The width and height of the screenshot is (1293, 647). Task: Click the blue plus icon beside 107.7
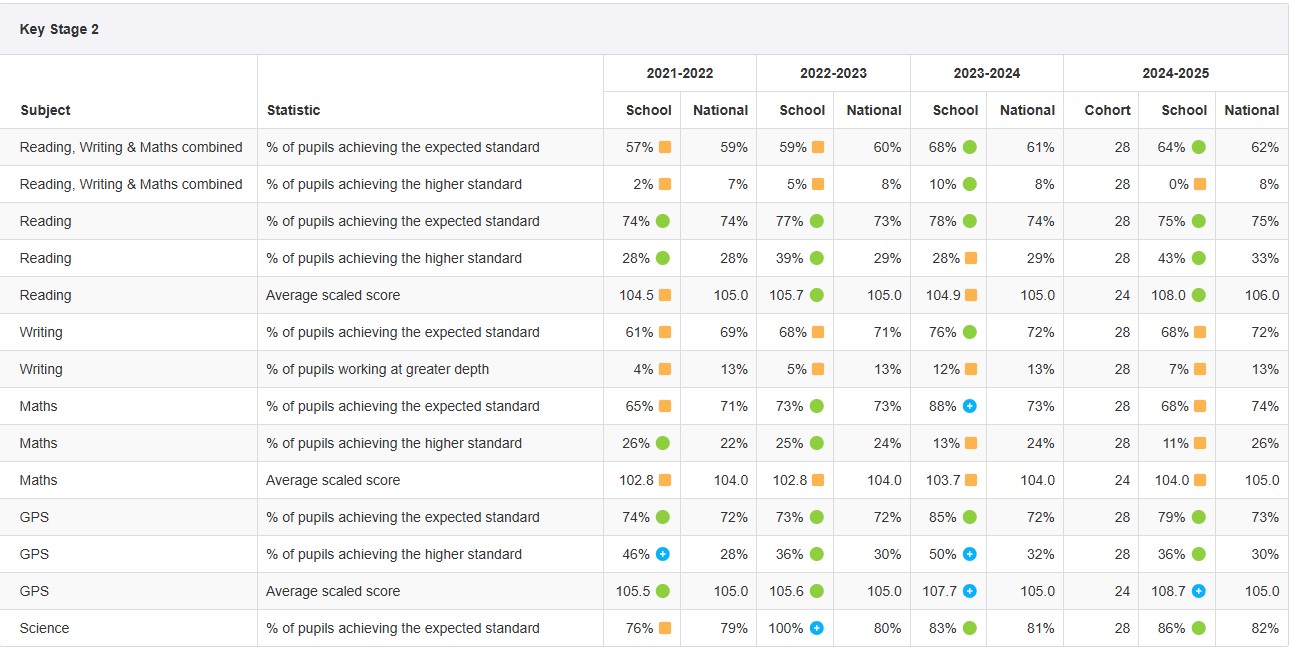970,591
